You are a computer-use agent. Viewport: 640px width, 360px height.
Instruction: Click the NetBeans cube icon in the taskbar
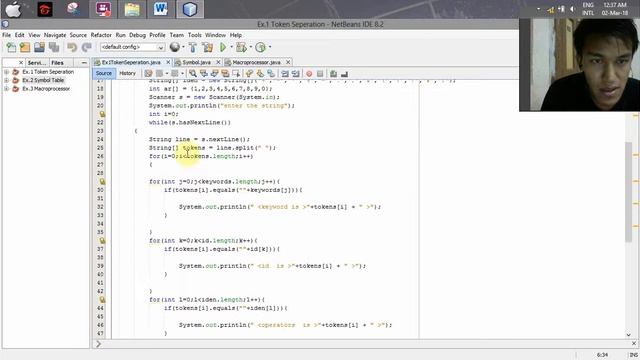[x=190, y=9]
